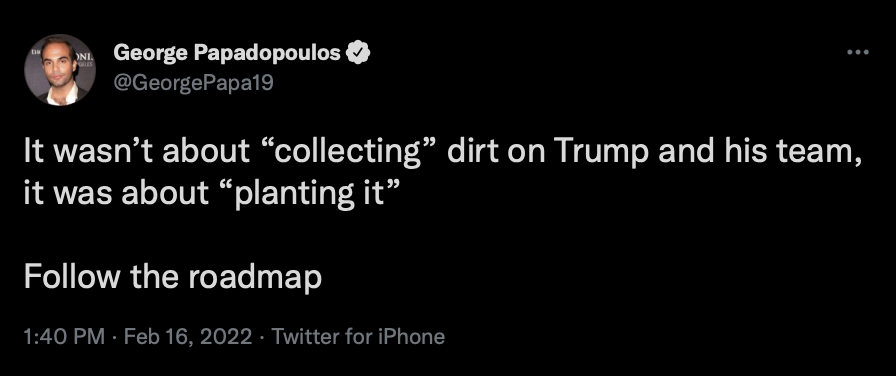Click the word Trump in tweet
Screen dimensions: 896x376
(x=602, y=152)
